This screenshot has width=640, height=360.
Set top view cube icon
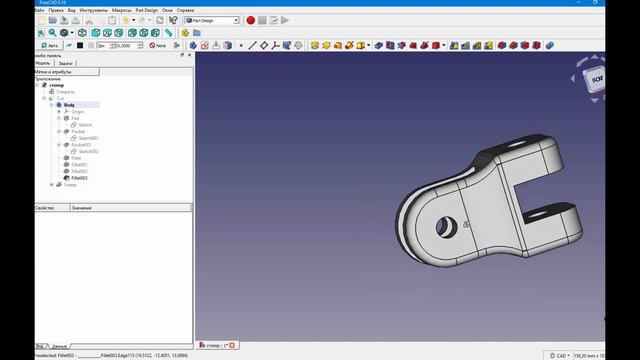[107, 33]
